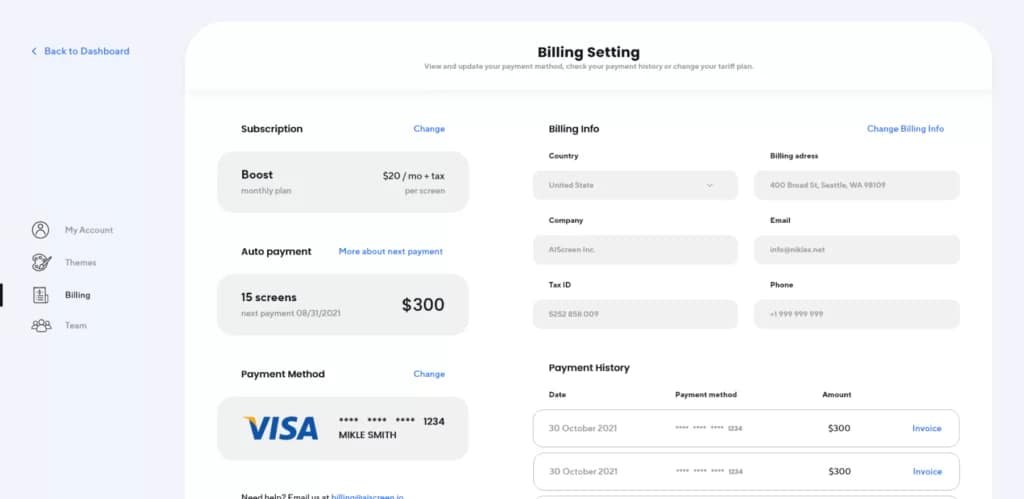Open Invoice for first payment row
1024x499 pixels.
click(926, 428)
